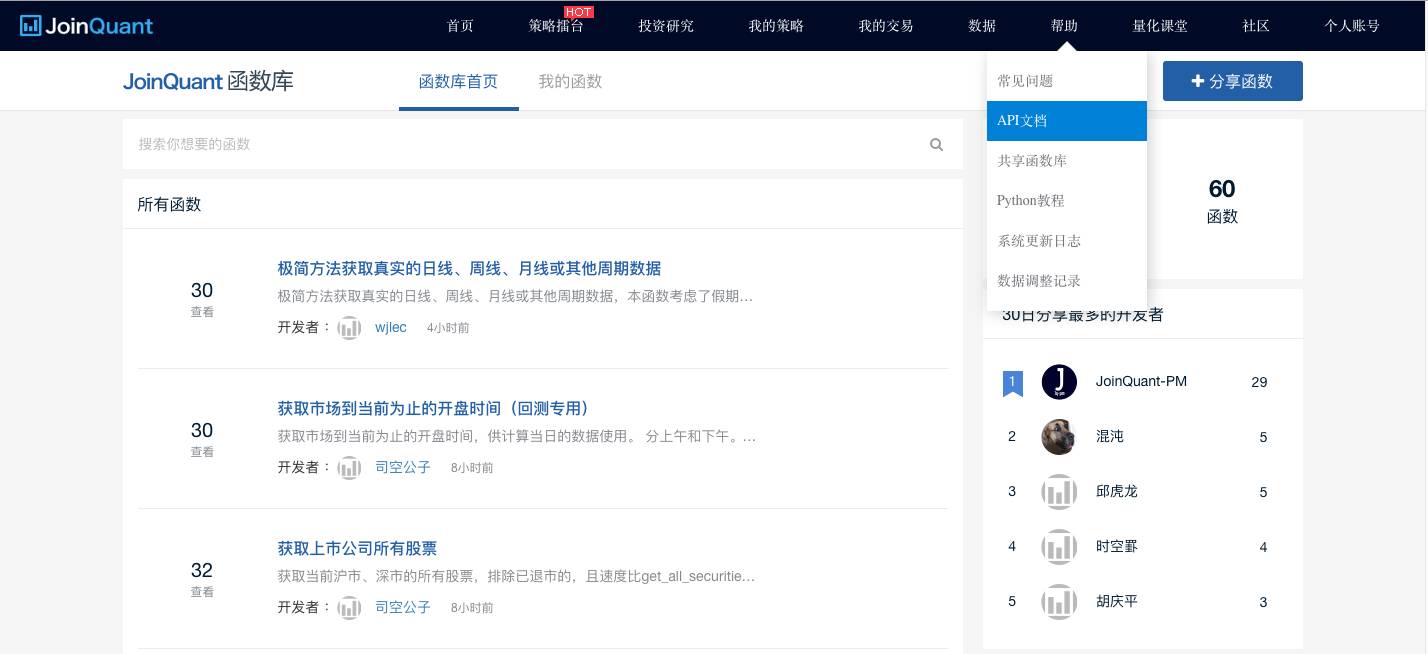Click JoinQuant-PM's share count 29
Image resolution: width=1428 pixels, height=654 pixels.
pos(1259,382)
